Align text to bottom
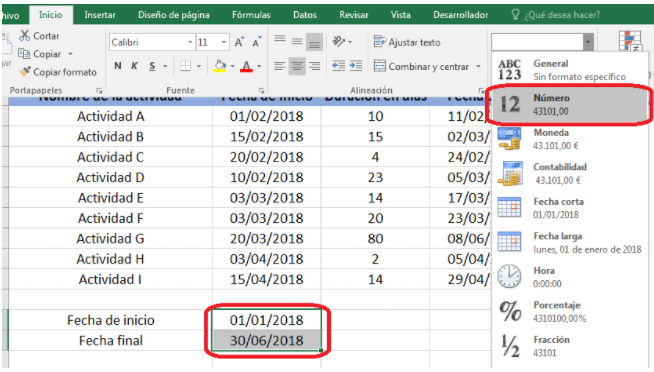 pos(314,42)
